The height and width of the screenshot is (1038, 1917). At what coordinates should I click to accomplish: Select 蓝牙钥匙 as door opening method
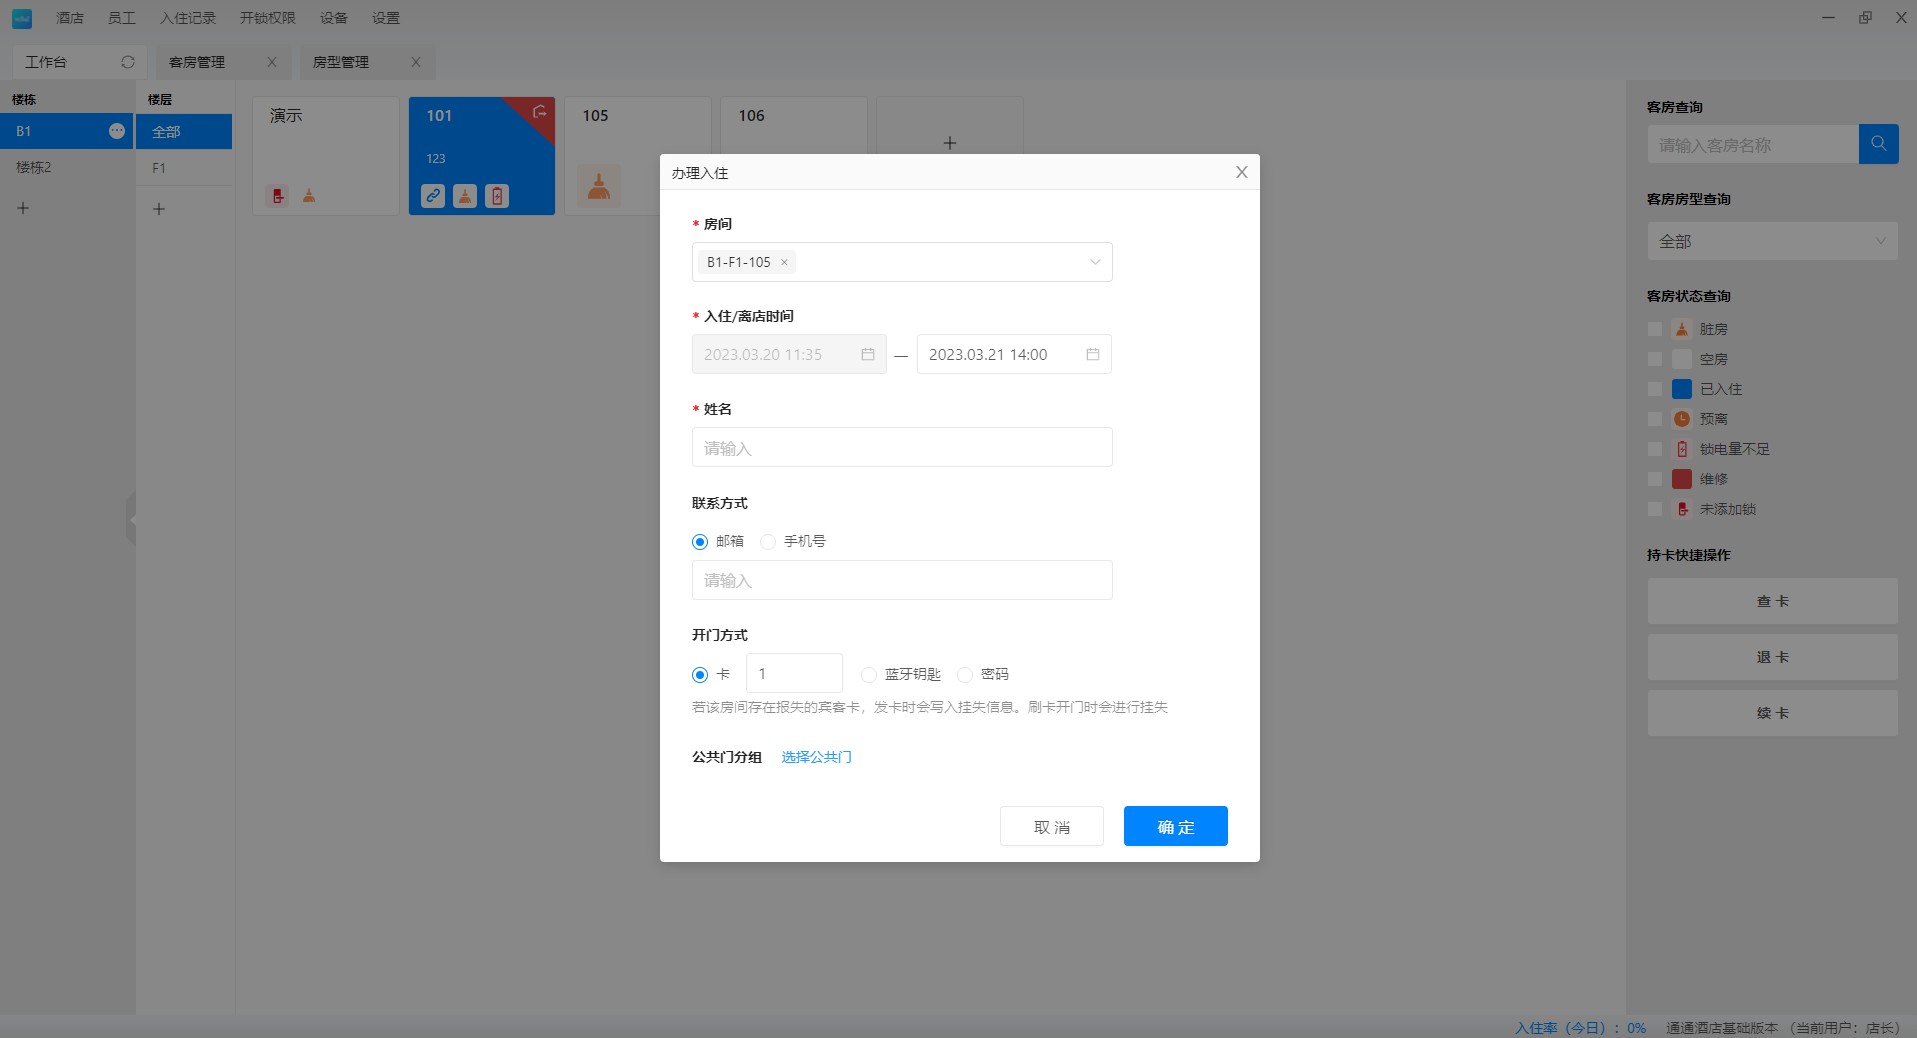tap(869, 675)
